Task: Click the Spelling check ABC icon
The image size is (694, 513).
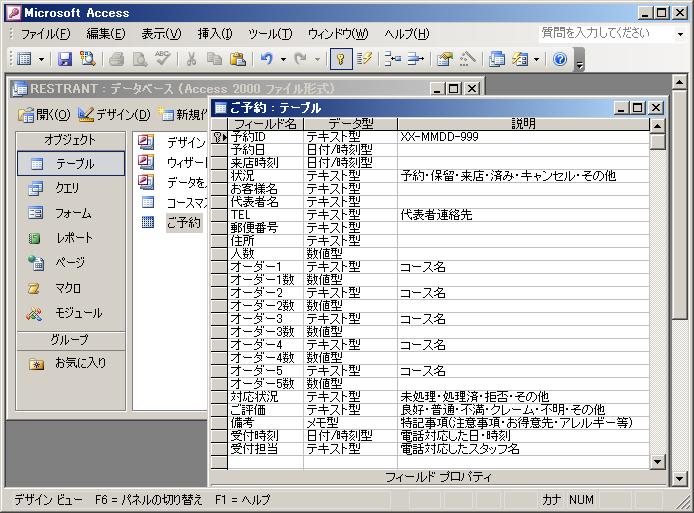Action: (162, 59)
